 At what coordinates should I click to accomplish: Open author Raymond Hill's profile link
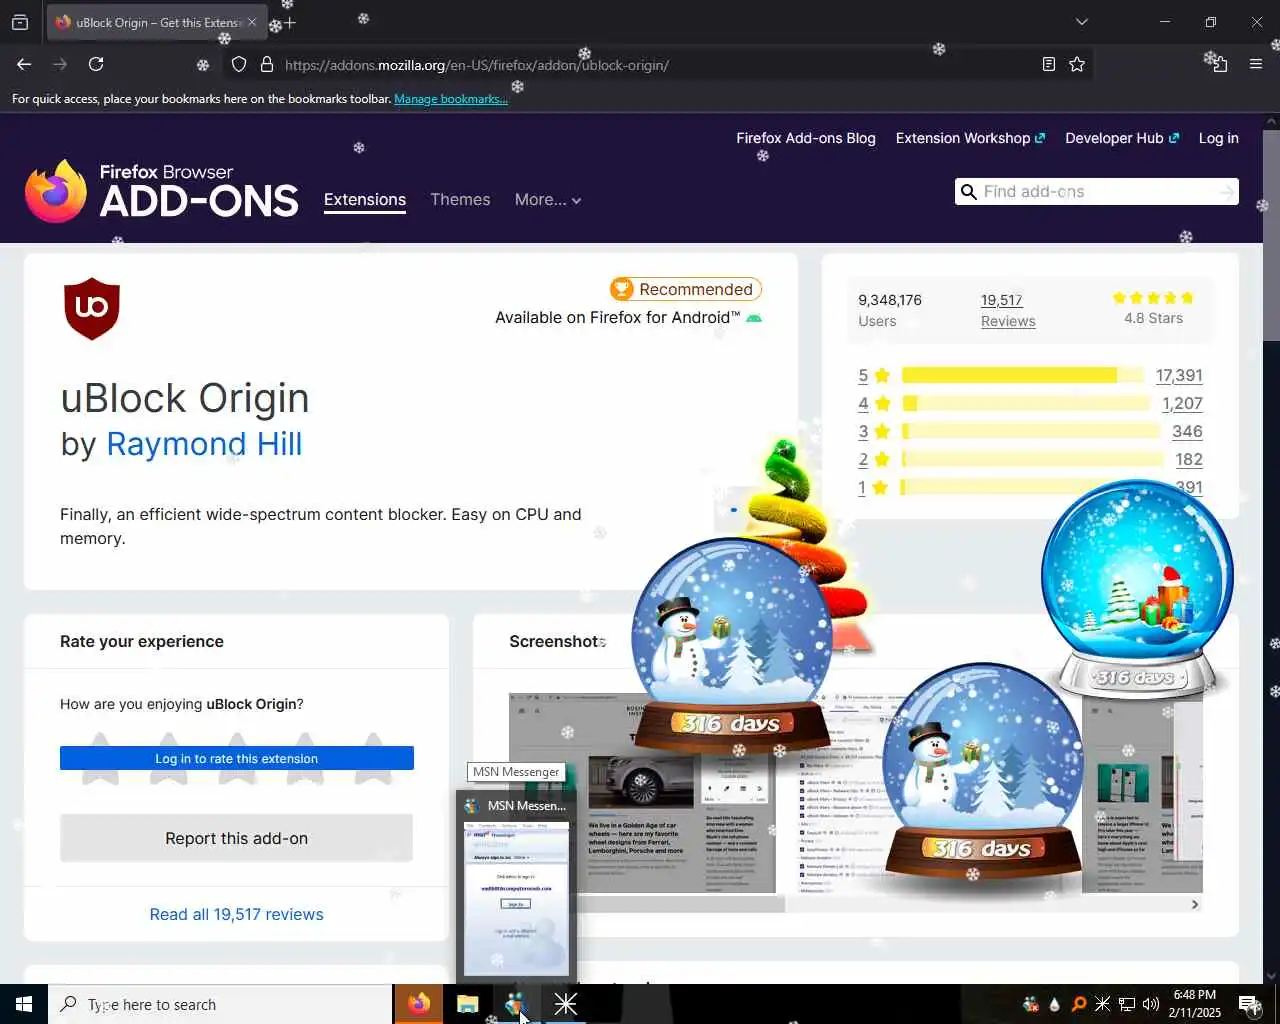[204, 444]
